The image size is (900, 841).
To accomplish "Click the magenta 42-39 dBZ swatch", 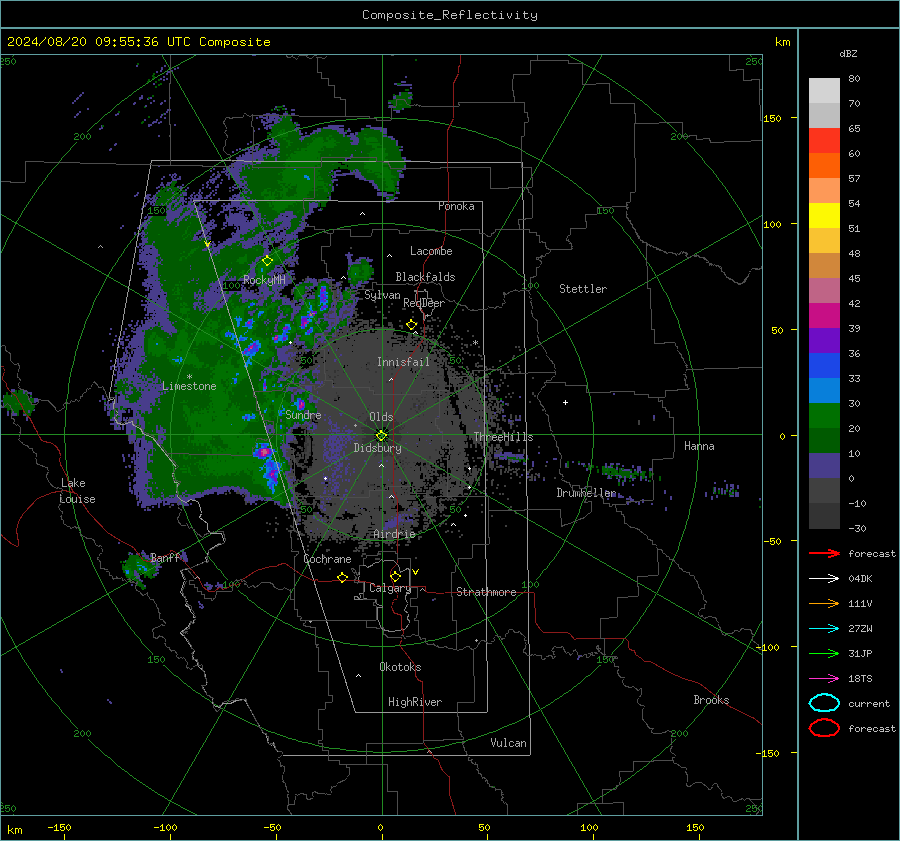I will [x=824, y=316].
